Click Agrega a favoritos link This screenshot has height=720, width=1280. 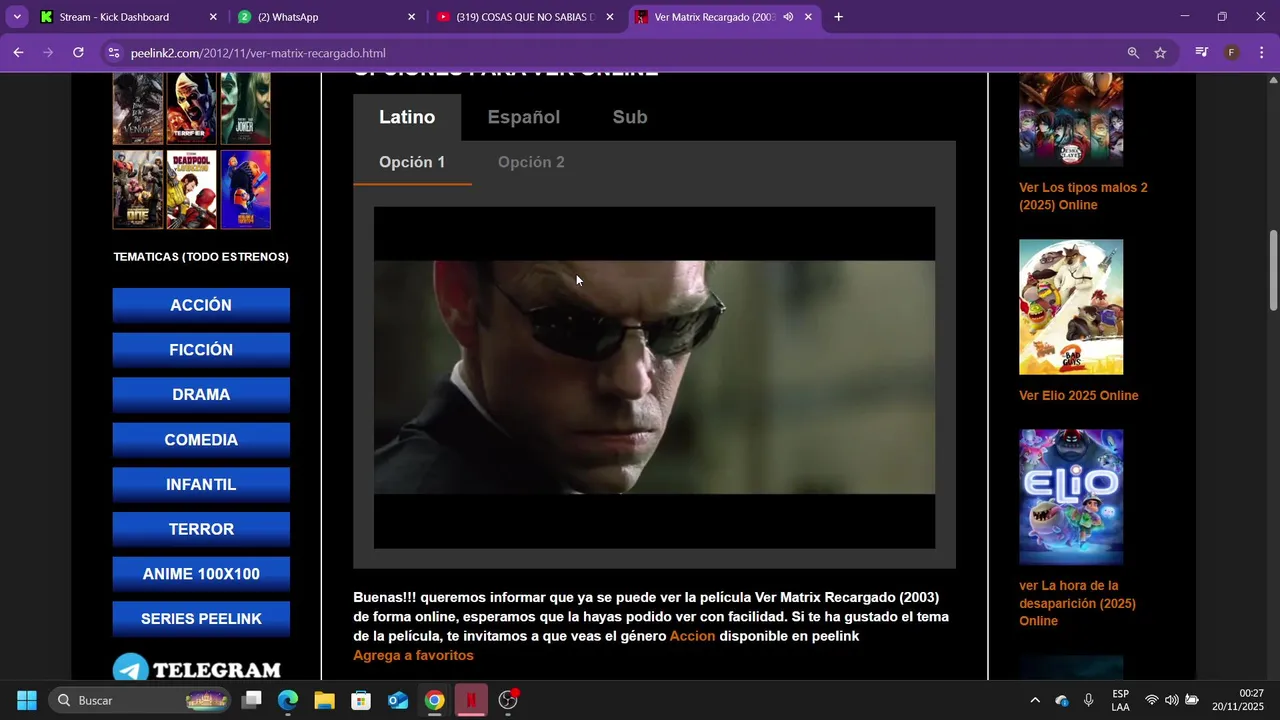coord(413,655)
